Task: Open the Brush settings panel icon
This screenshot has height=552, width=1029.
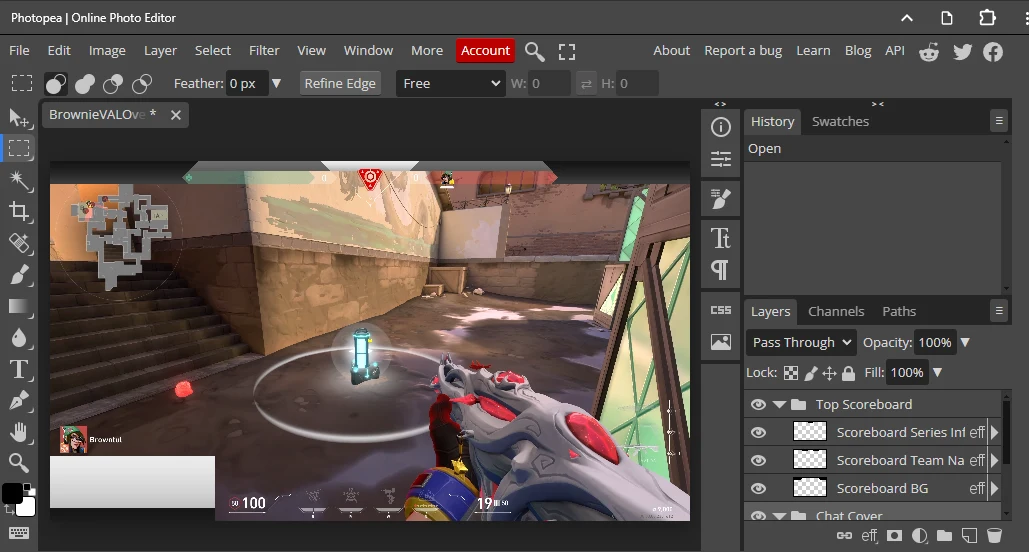Action: (721, 199)
